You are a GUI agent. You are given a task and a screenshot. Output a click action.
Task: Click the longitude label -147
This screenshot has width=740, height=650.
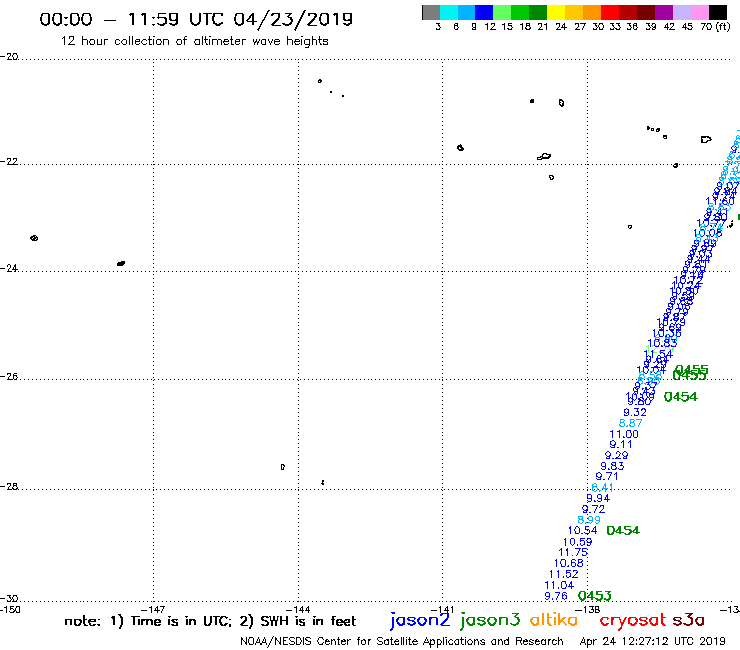coord(153,609)
